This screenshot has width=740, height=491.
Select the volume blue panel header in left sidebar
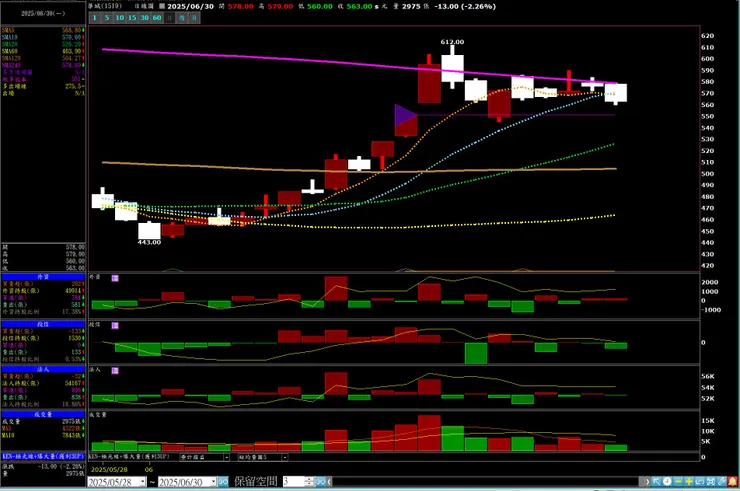43,415
